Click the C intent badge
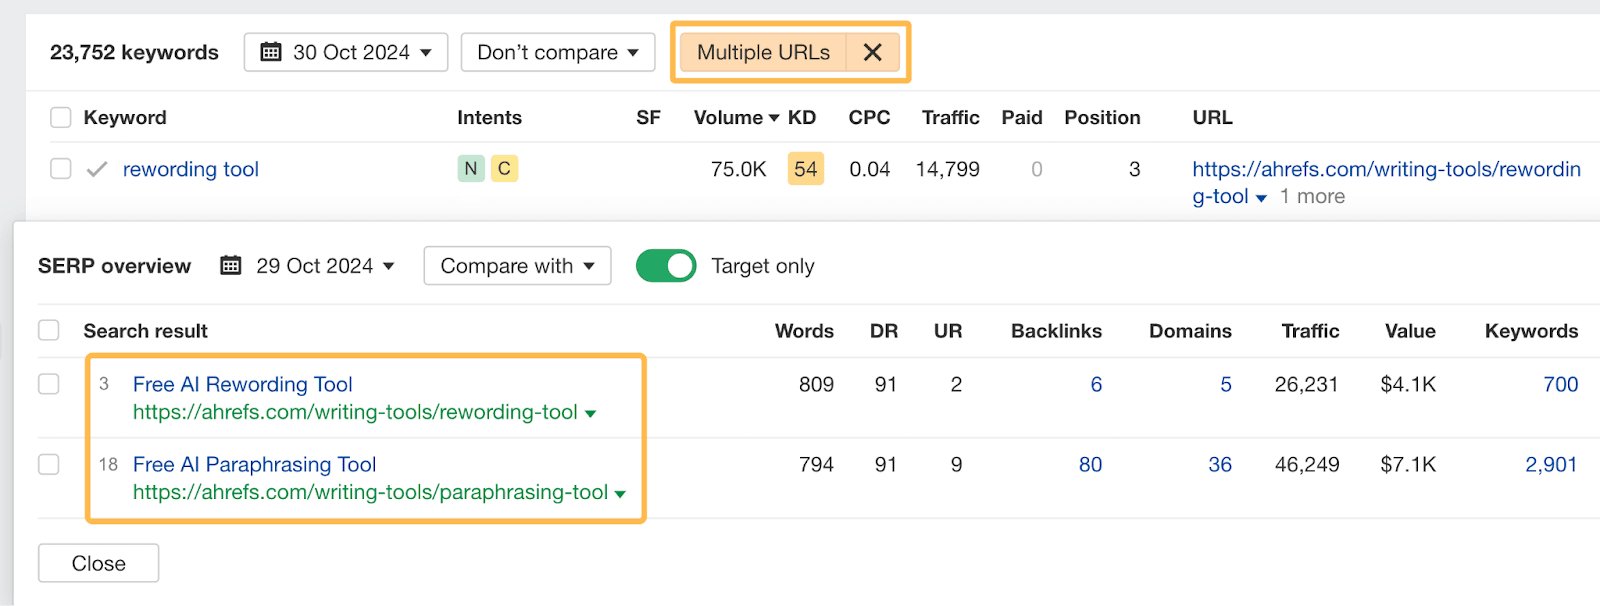Image resolution: width=1600 pixels, height=606 pixels. [x=504, y=169]
